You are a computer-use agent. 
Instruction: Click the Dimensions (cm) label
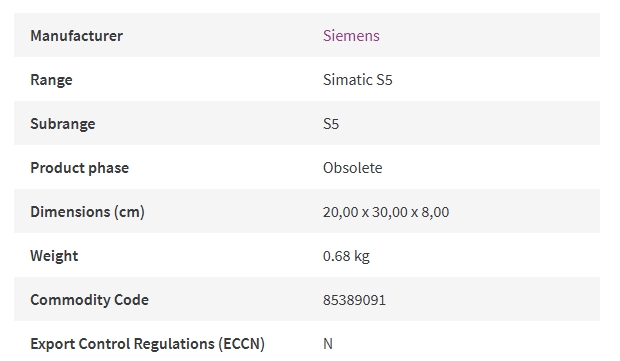87,212
